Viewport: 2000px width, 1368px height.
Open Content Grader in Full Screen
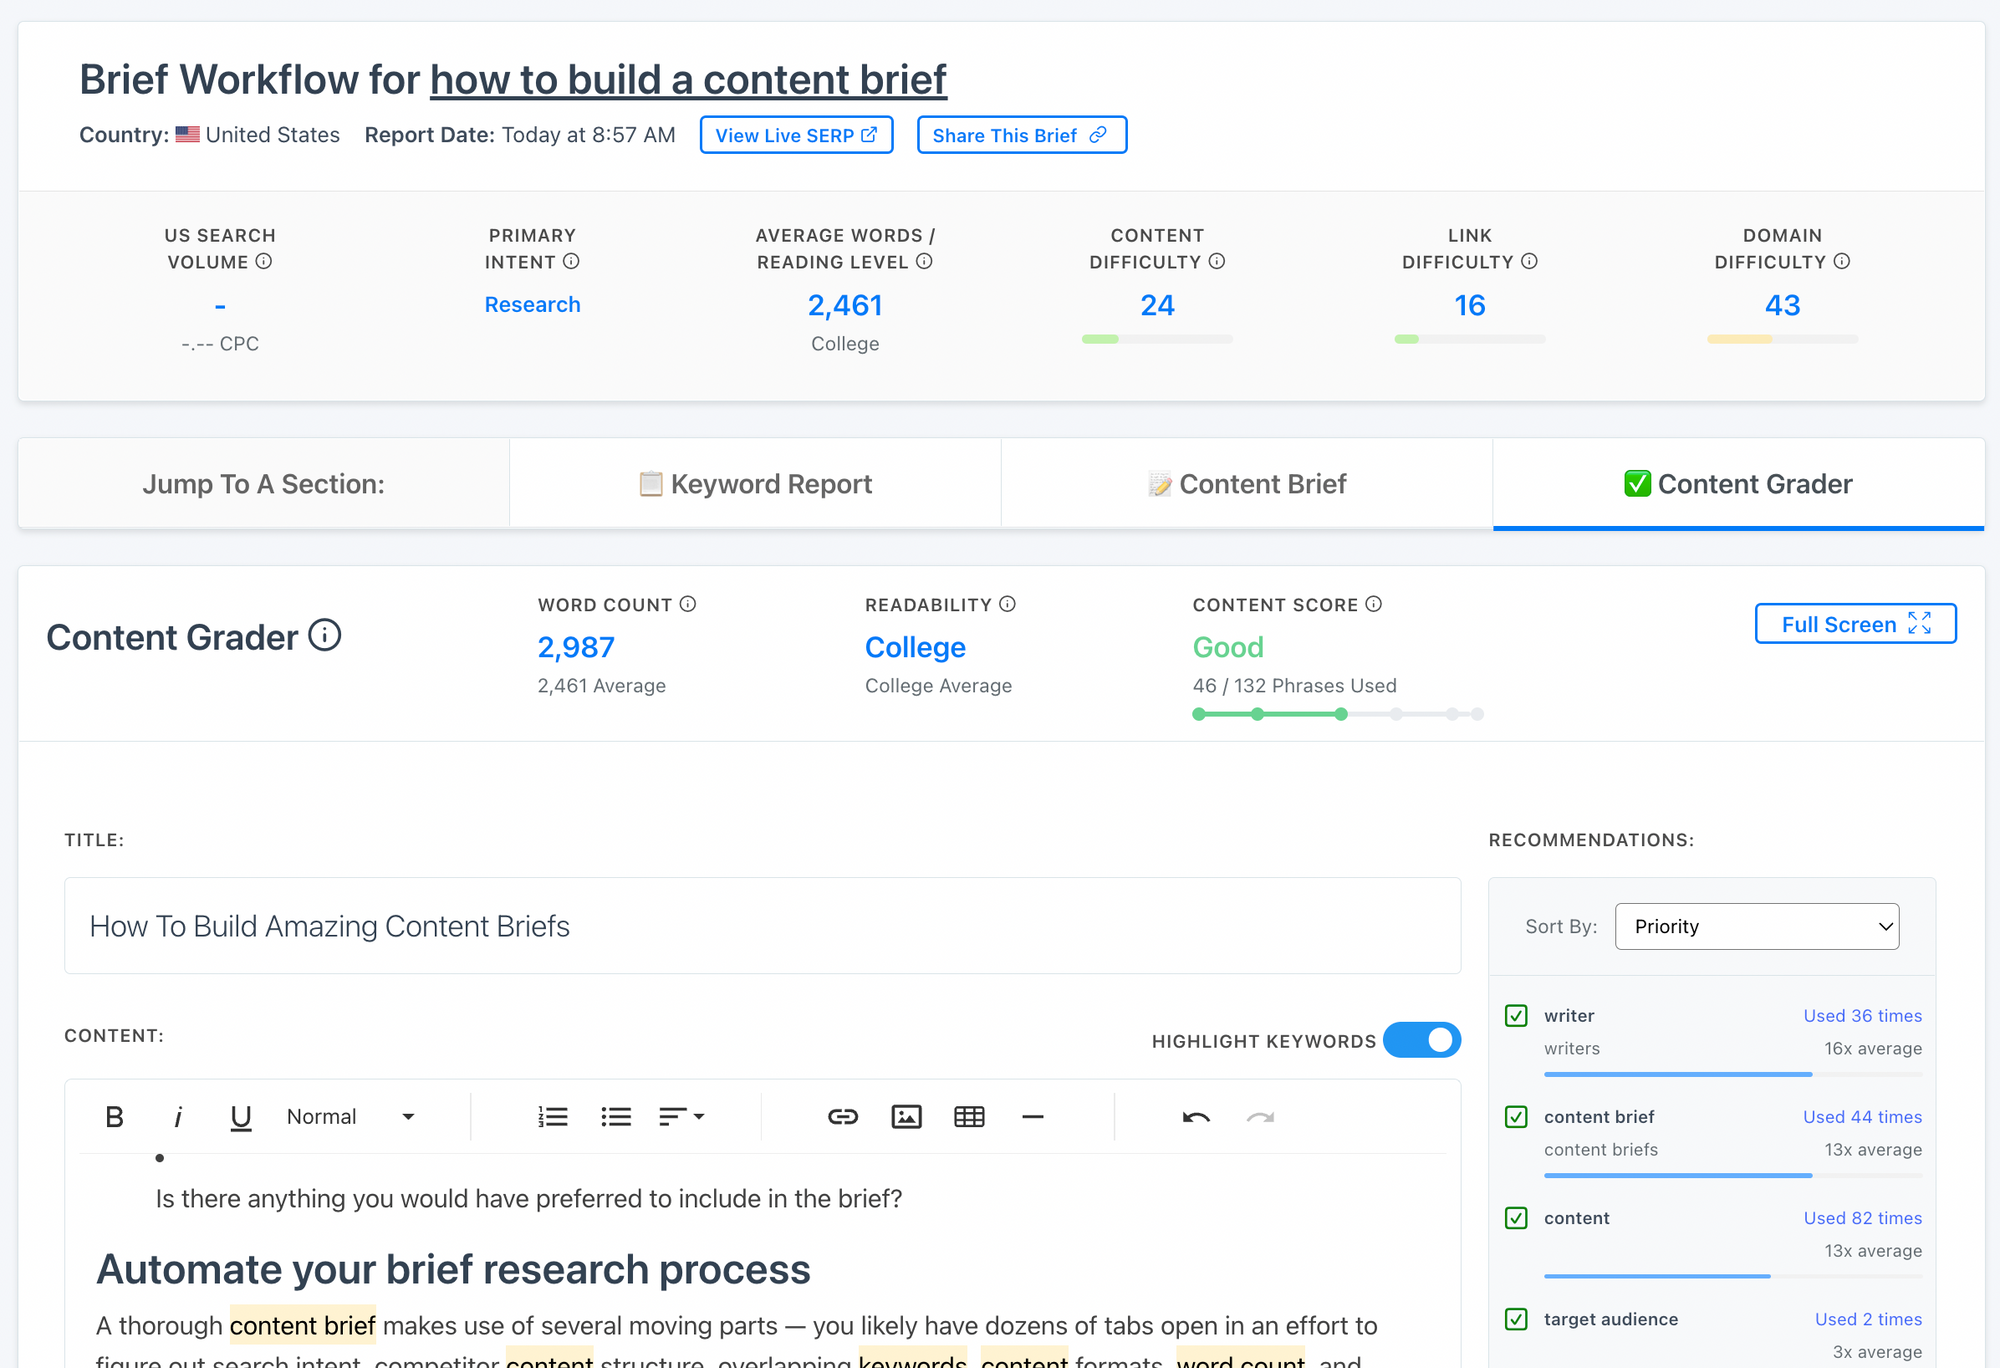pos(1855,624)
